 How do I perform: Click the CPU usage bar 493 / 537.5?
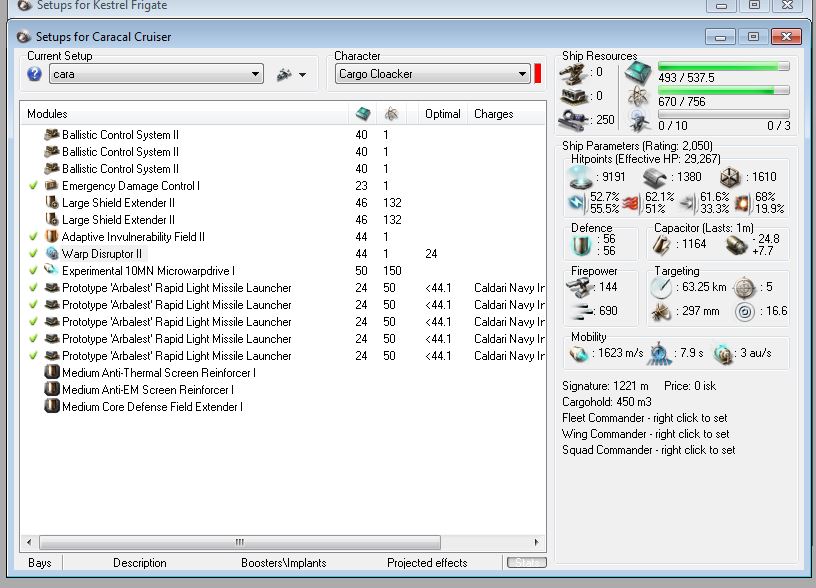point(723,66)
